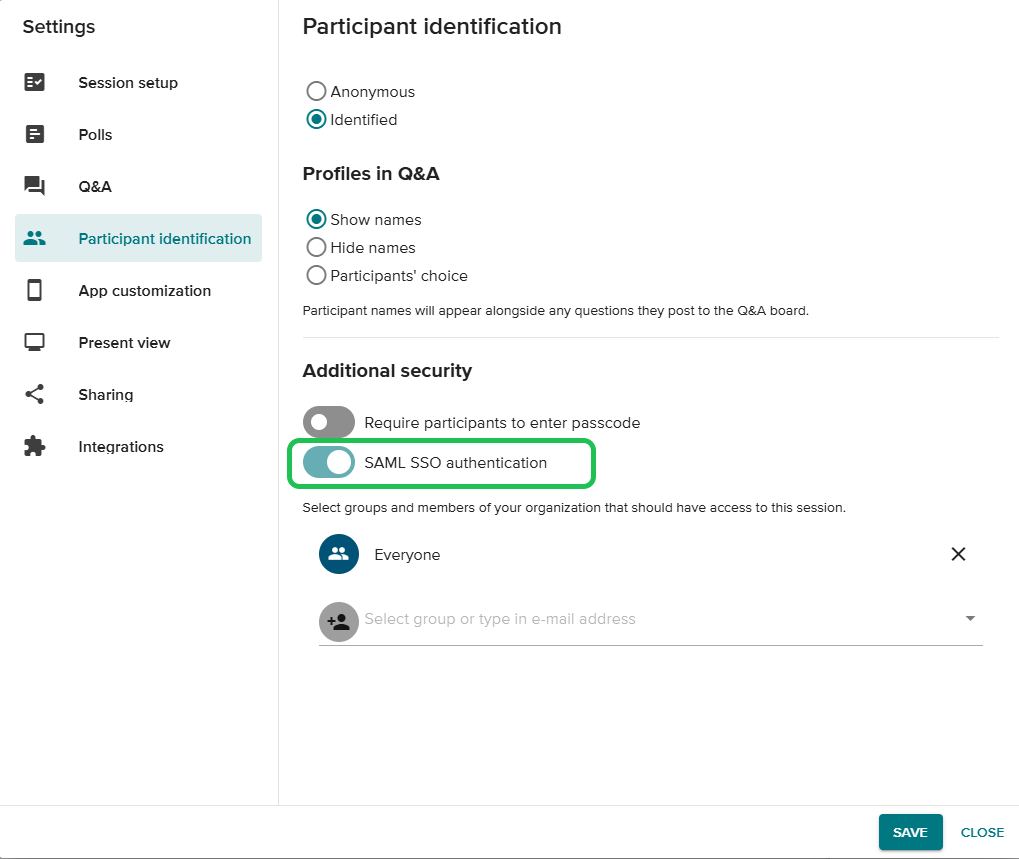
Task: Click the App customization phone icon
Action: [35, 291]
